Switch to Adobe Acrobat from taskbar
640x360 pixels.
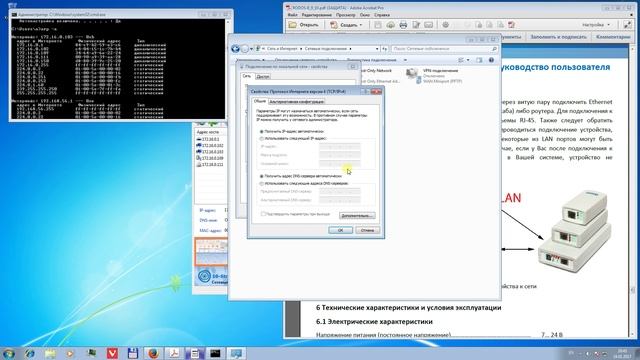pos(174,353)
